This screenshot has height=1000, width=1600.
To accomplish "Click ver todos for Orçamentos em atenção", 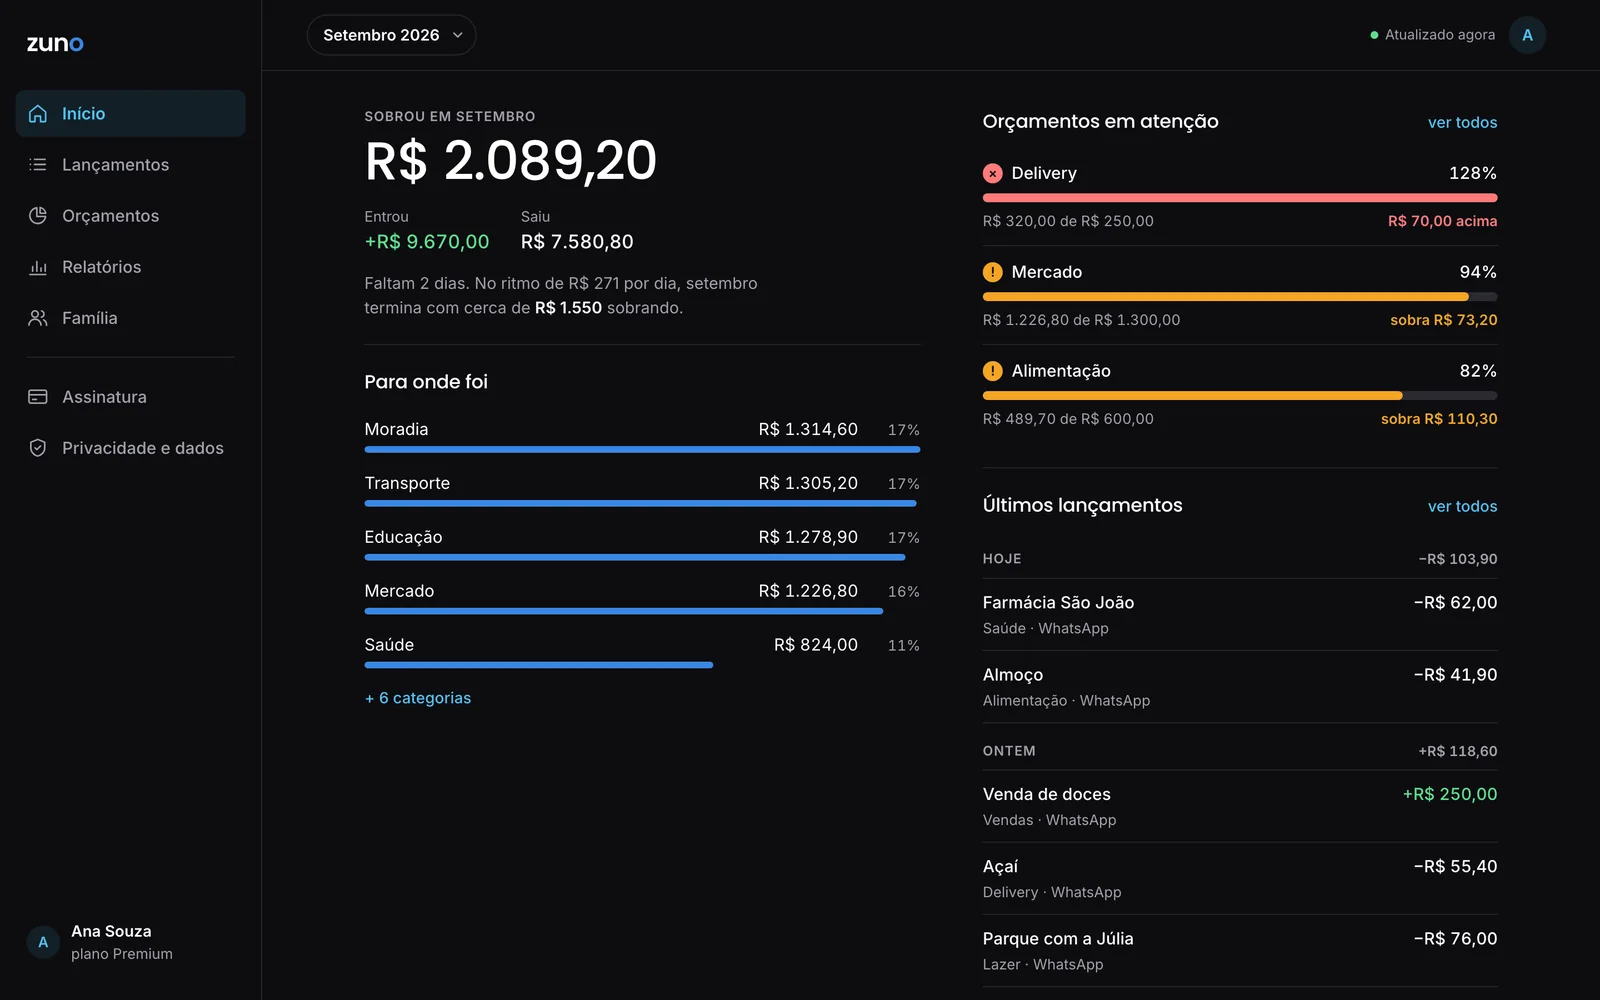I will pos(1462,122).
